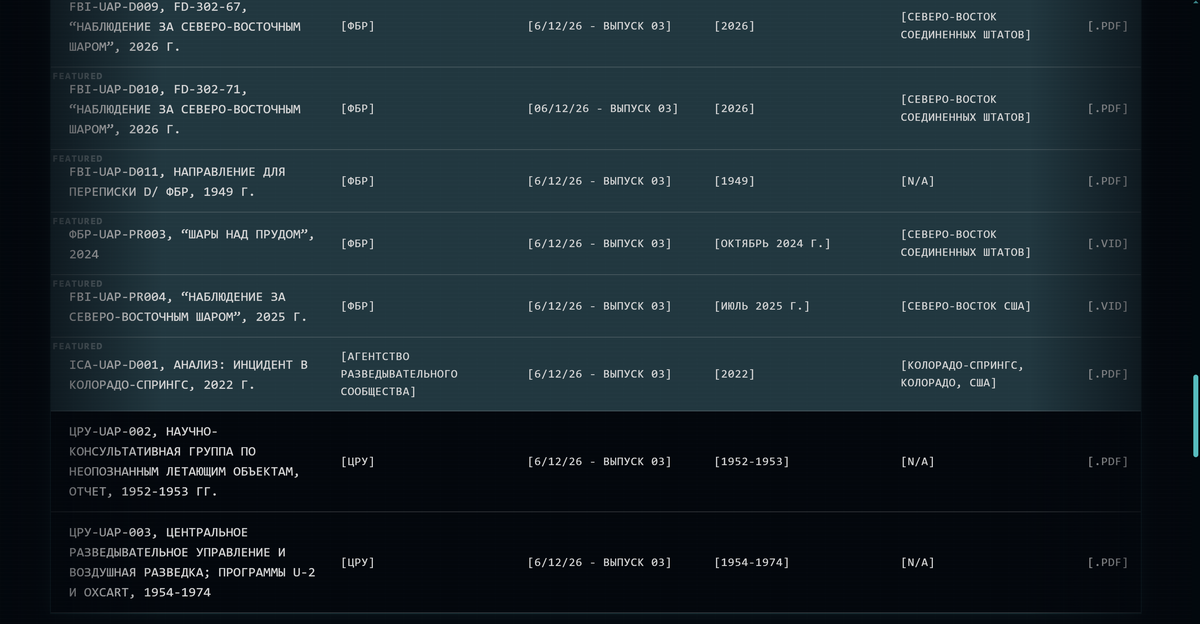This screenshot has height=624, width=1200.
Task: Click the [1952-1953] date cell
Action: coord(752,461)
